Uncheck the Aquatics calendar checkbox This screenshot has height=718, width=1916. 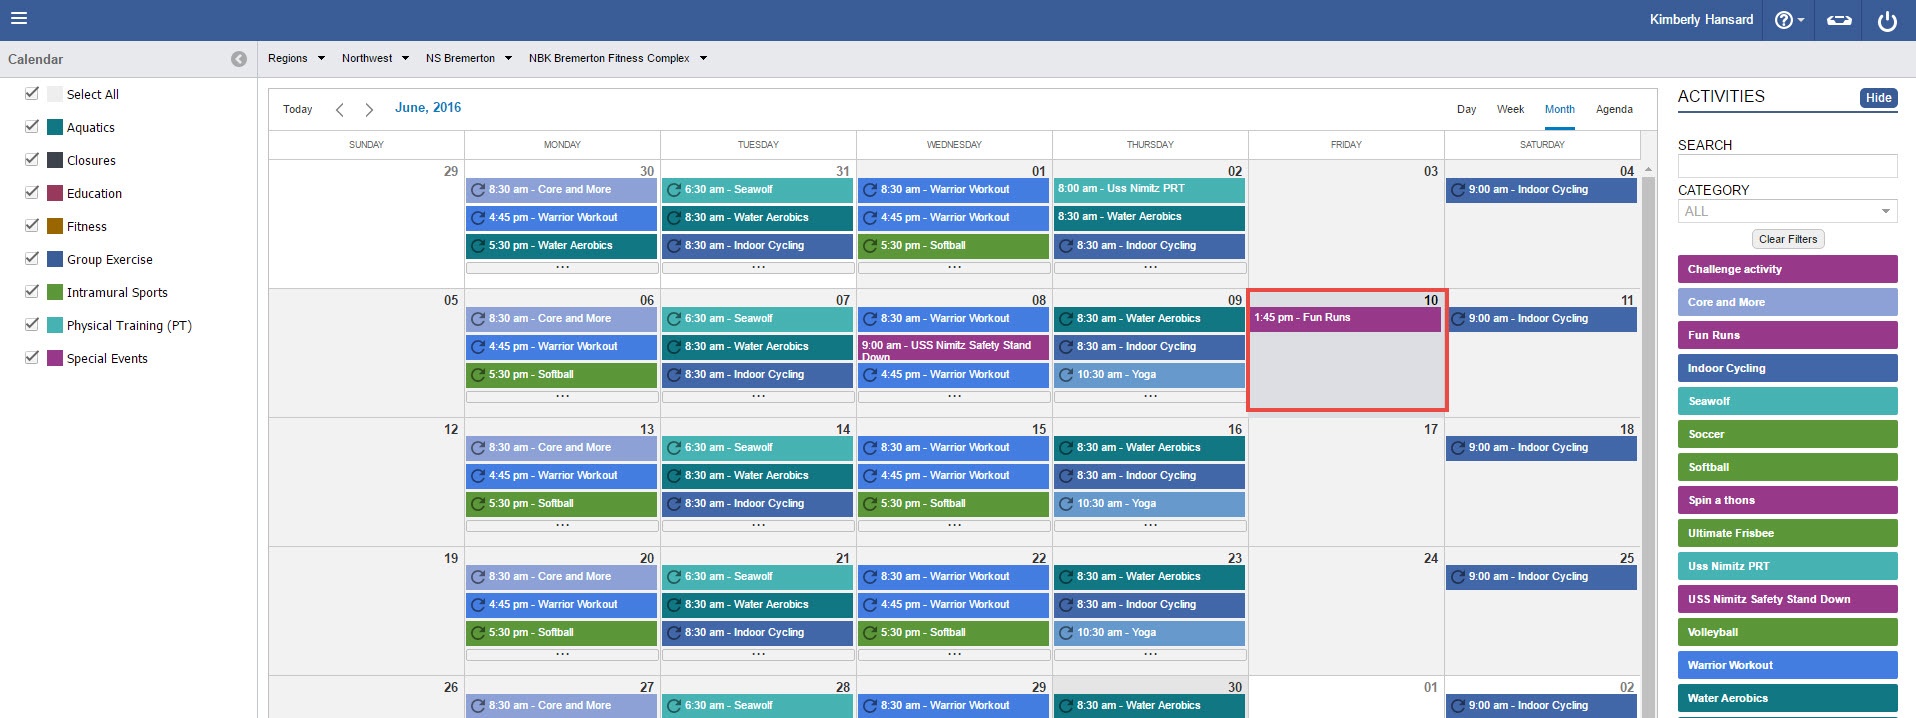coord(32,127)
